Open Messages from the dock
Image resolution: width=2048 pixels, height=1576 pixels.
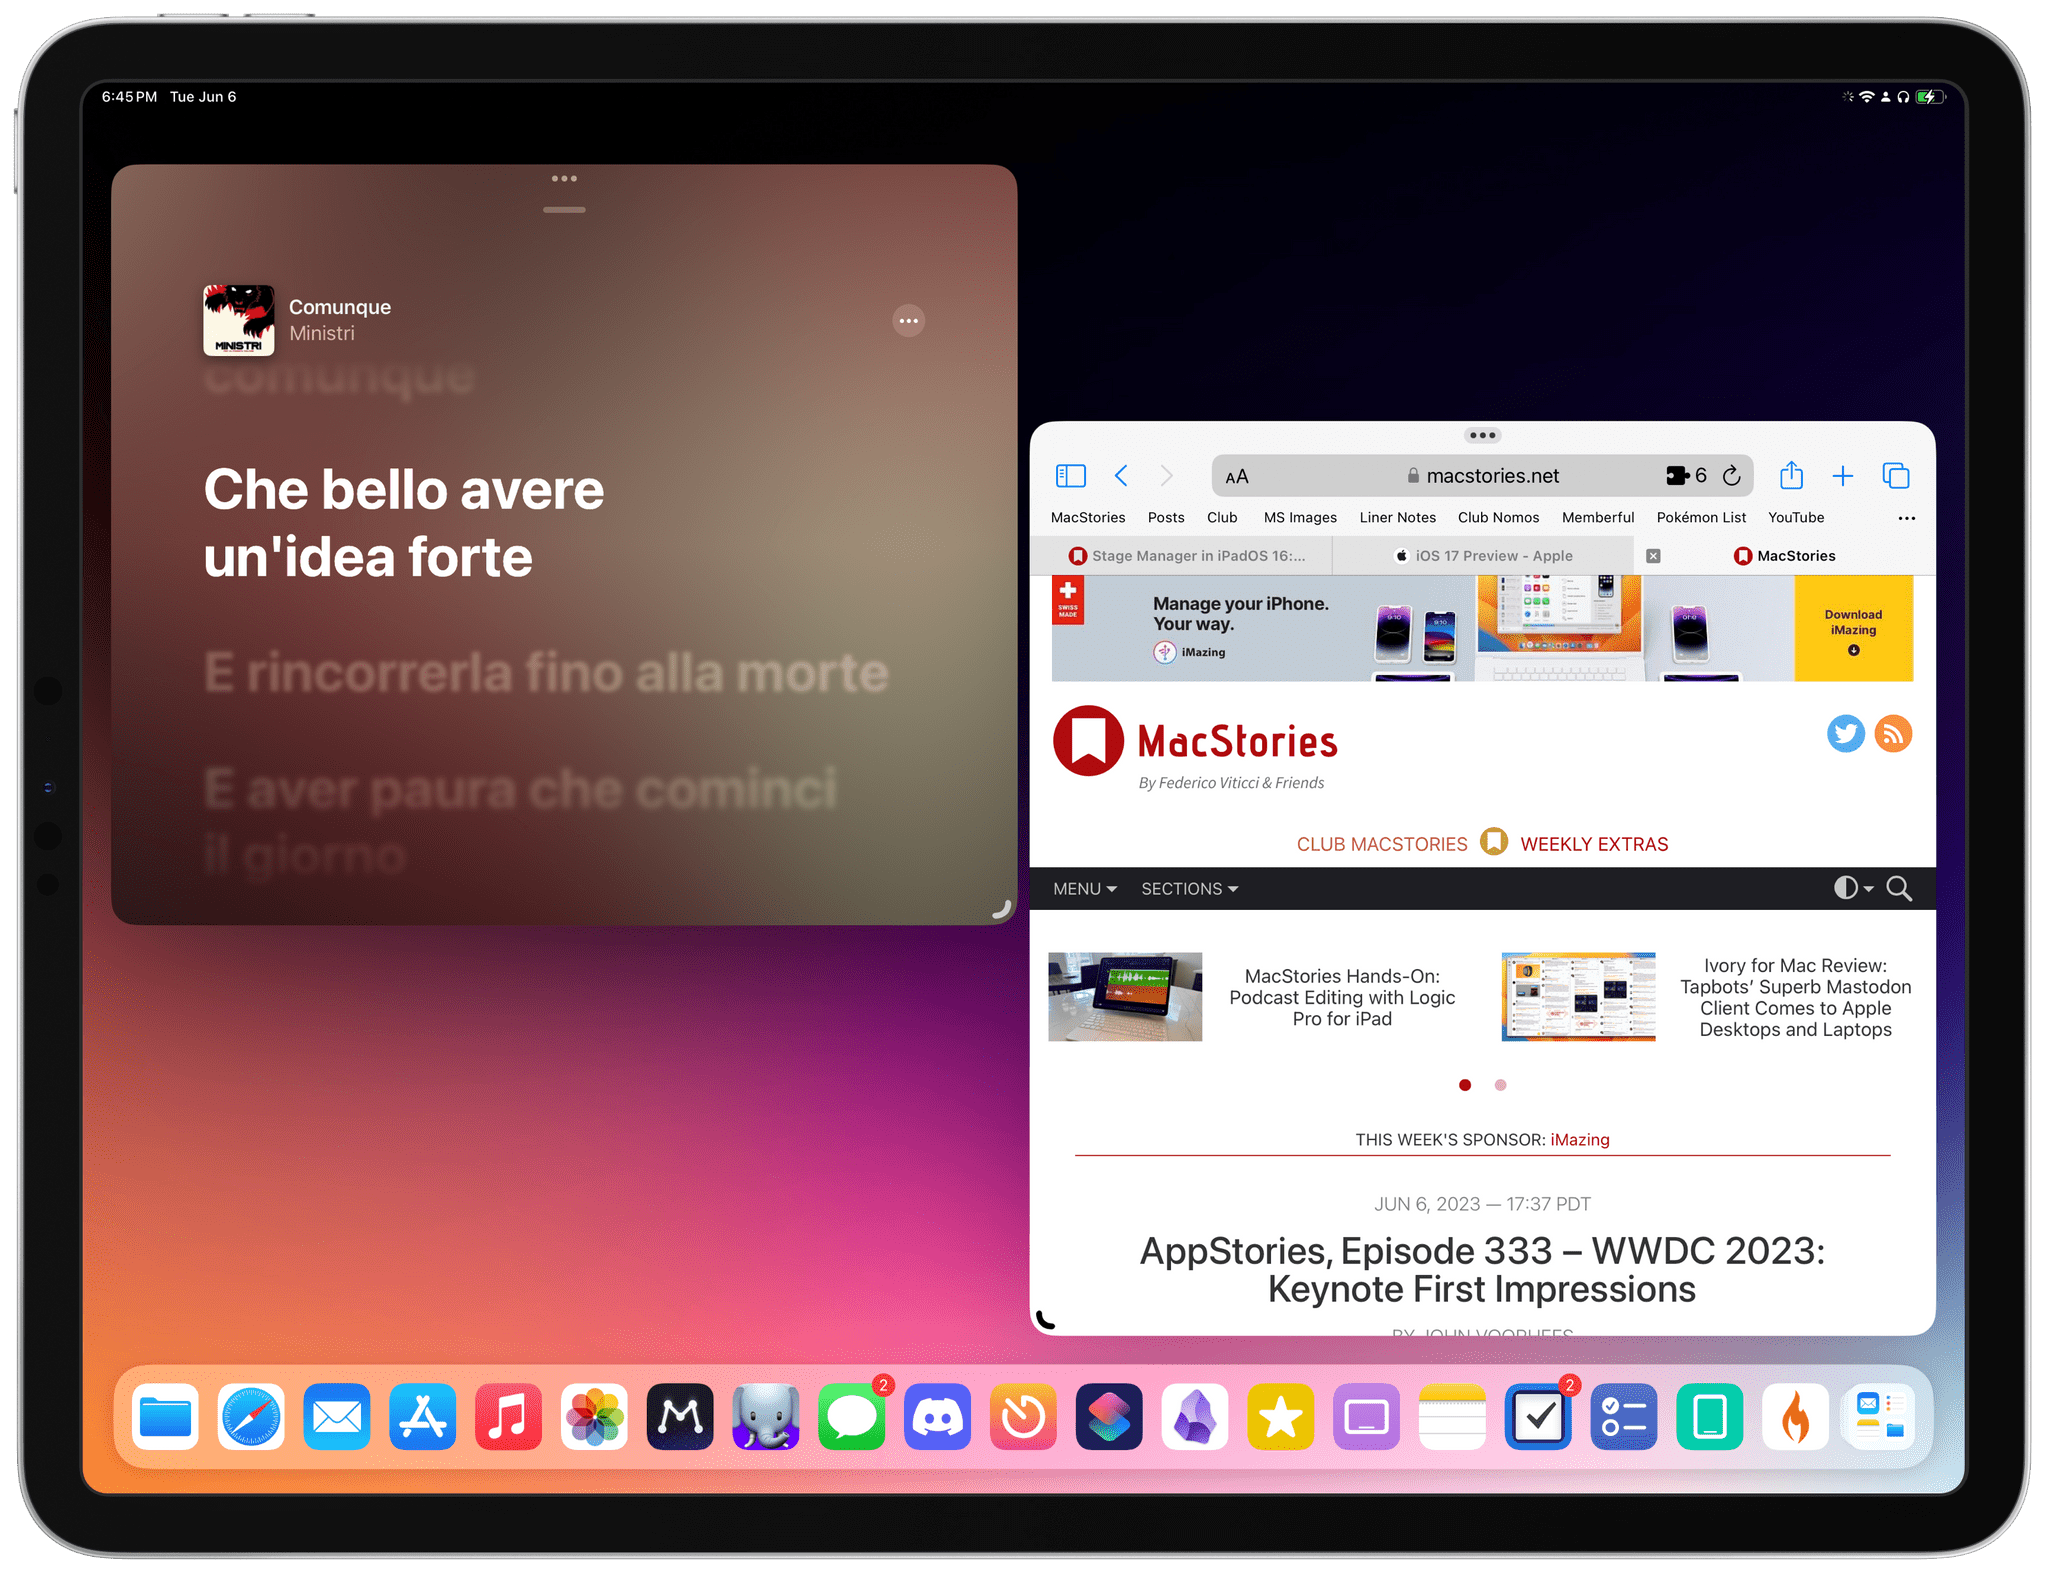[852, 1417]
